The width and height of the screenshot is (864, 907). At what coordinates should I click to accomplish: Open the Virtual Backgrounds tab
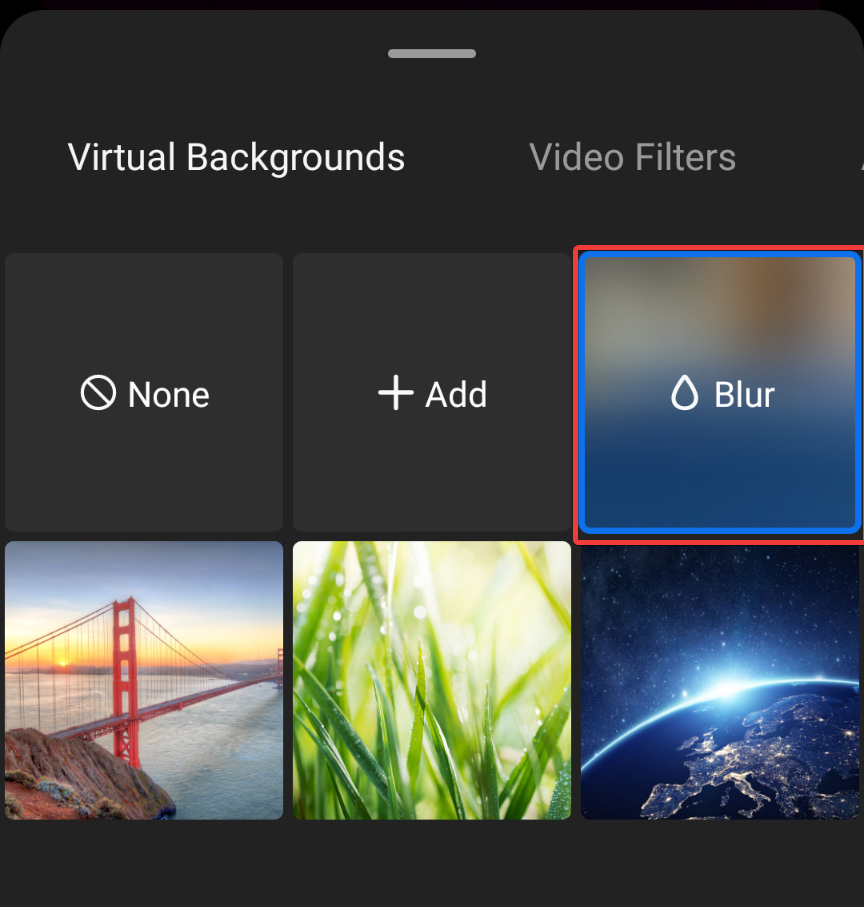coord(236,158)
